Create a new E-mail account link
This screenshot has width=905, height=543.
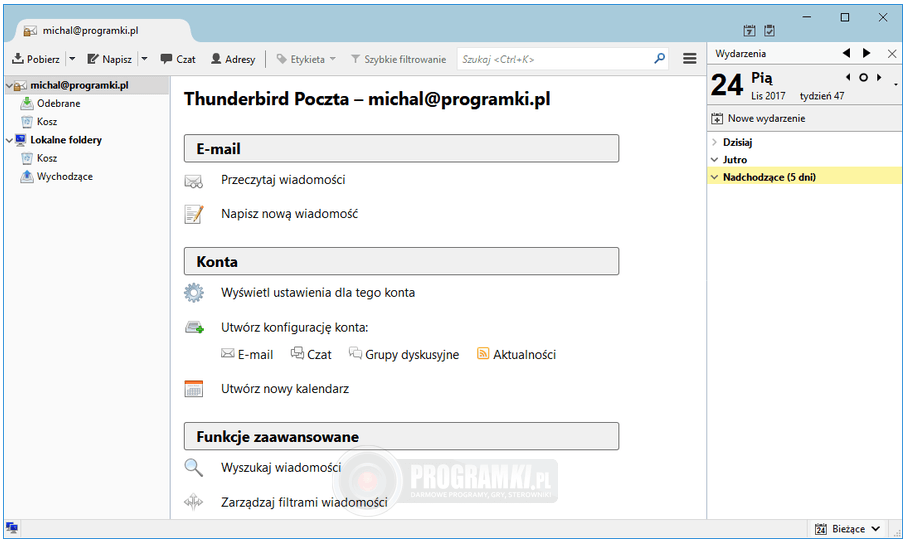(247, 354)
